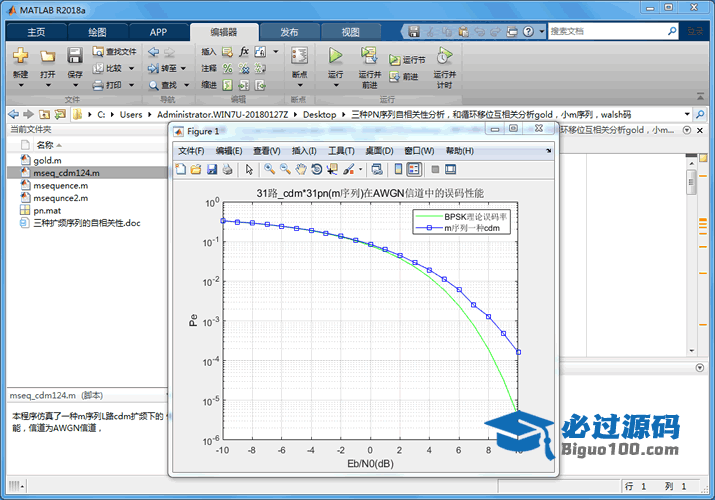
Task: Click the Data Cursor tool icon
Action: pos(333,169)
